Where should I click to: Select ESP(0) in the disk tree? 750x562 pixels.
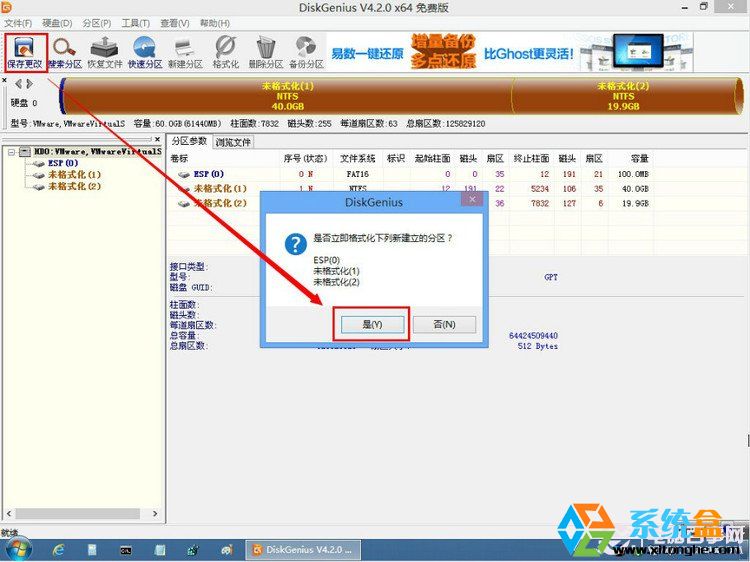[x=63, y=163]
